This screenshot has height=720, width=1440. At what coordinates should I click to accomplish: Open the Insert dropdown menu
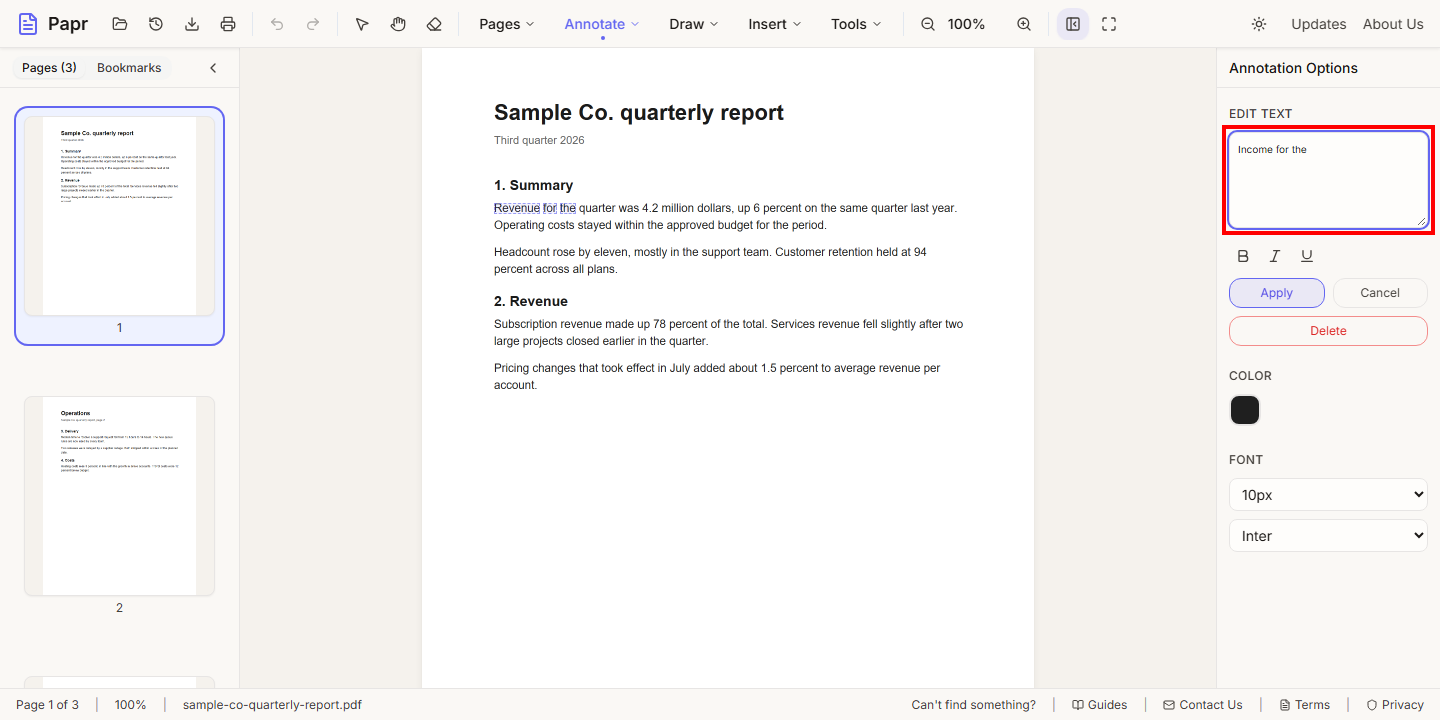(x=775, y=24)
